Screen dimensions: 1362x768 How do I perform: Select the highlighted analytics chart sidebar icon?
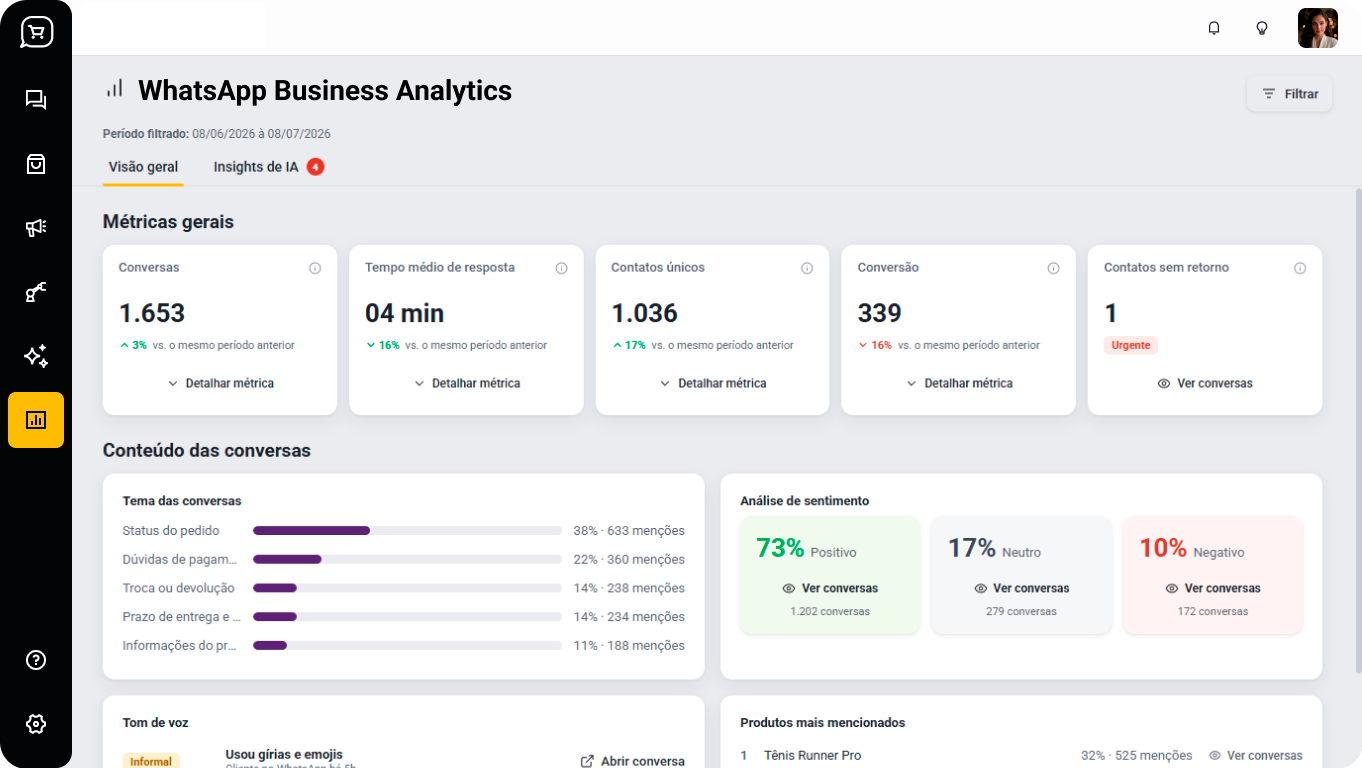point(36,420)
